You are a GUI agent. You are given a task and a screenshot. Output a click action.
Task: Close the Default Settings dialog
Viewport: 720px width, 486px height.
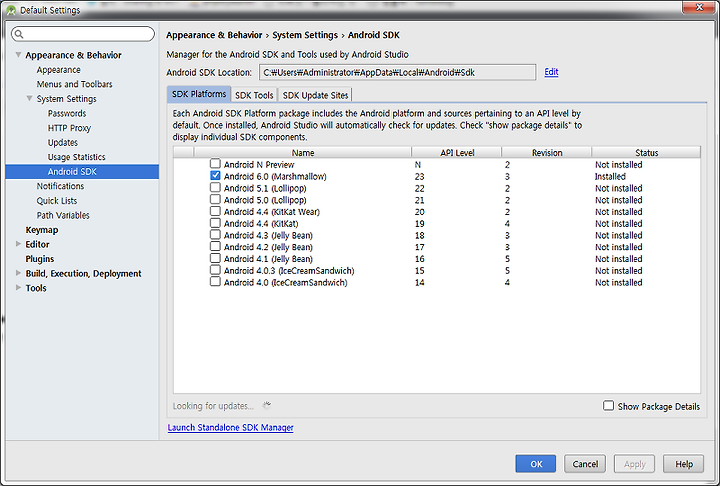pyautogui.click(x=699, y=7)
